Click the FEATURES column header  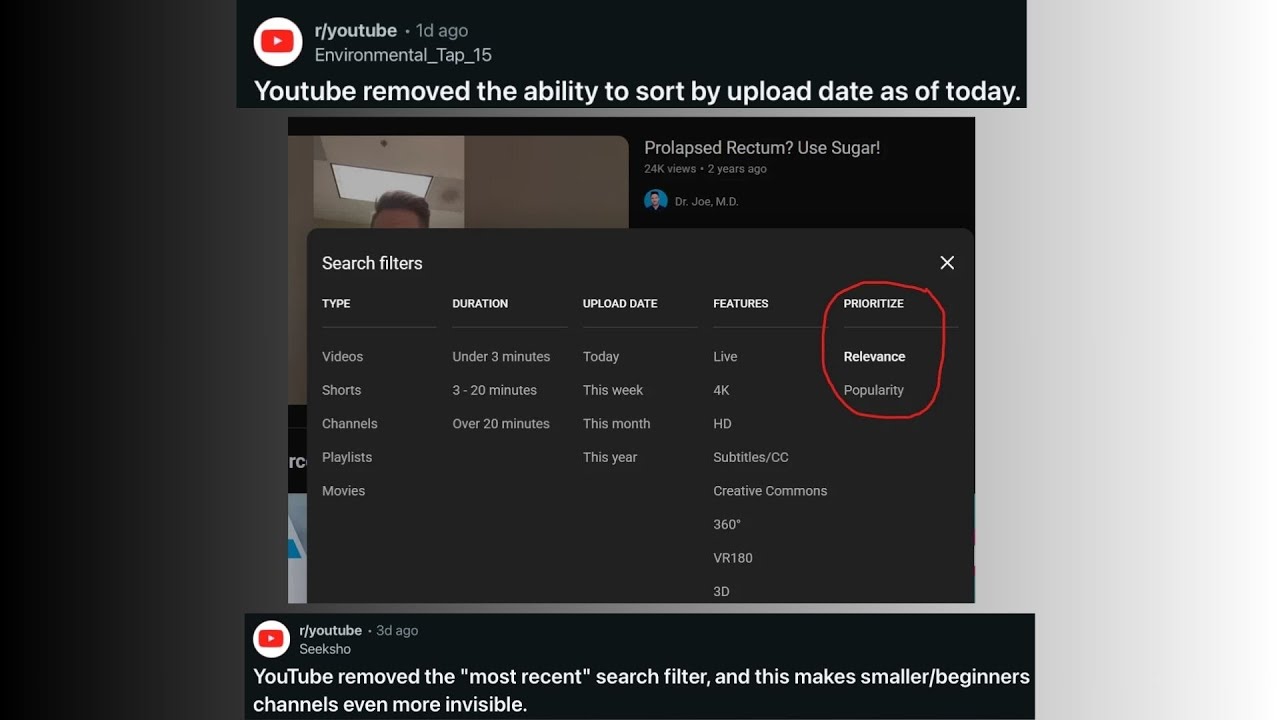pyautogui.click(x=741, y=304)
